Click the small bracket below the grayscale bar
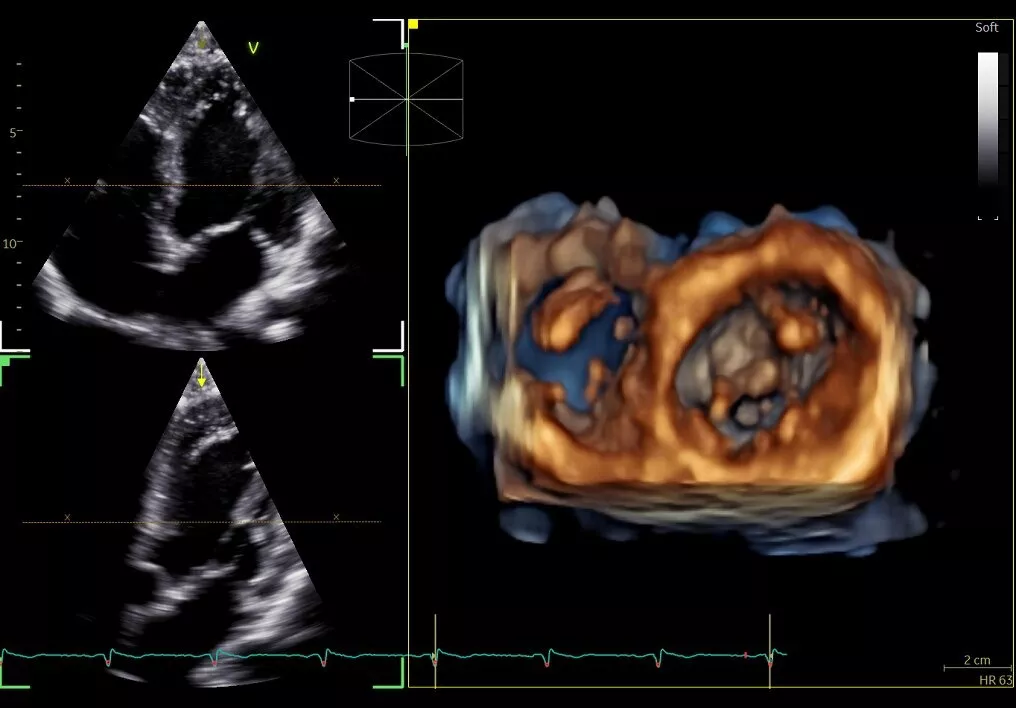Viewport: 1016px width, 708px height. coord(987,218)
